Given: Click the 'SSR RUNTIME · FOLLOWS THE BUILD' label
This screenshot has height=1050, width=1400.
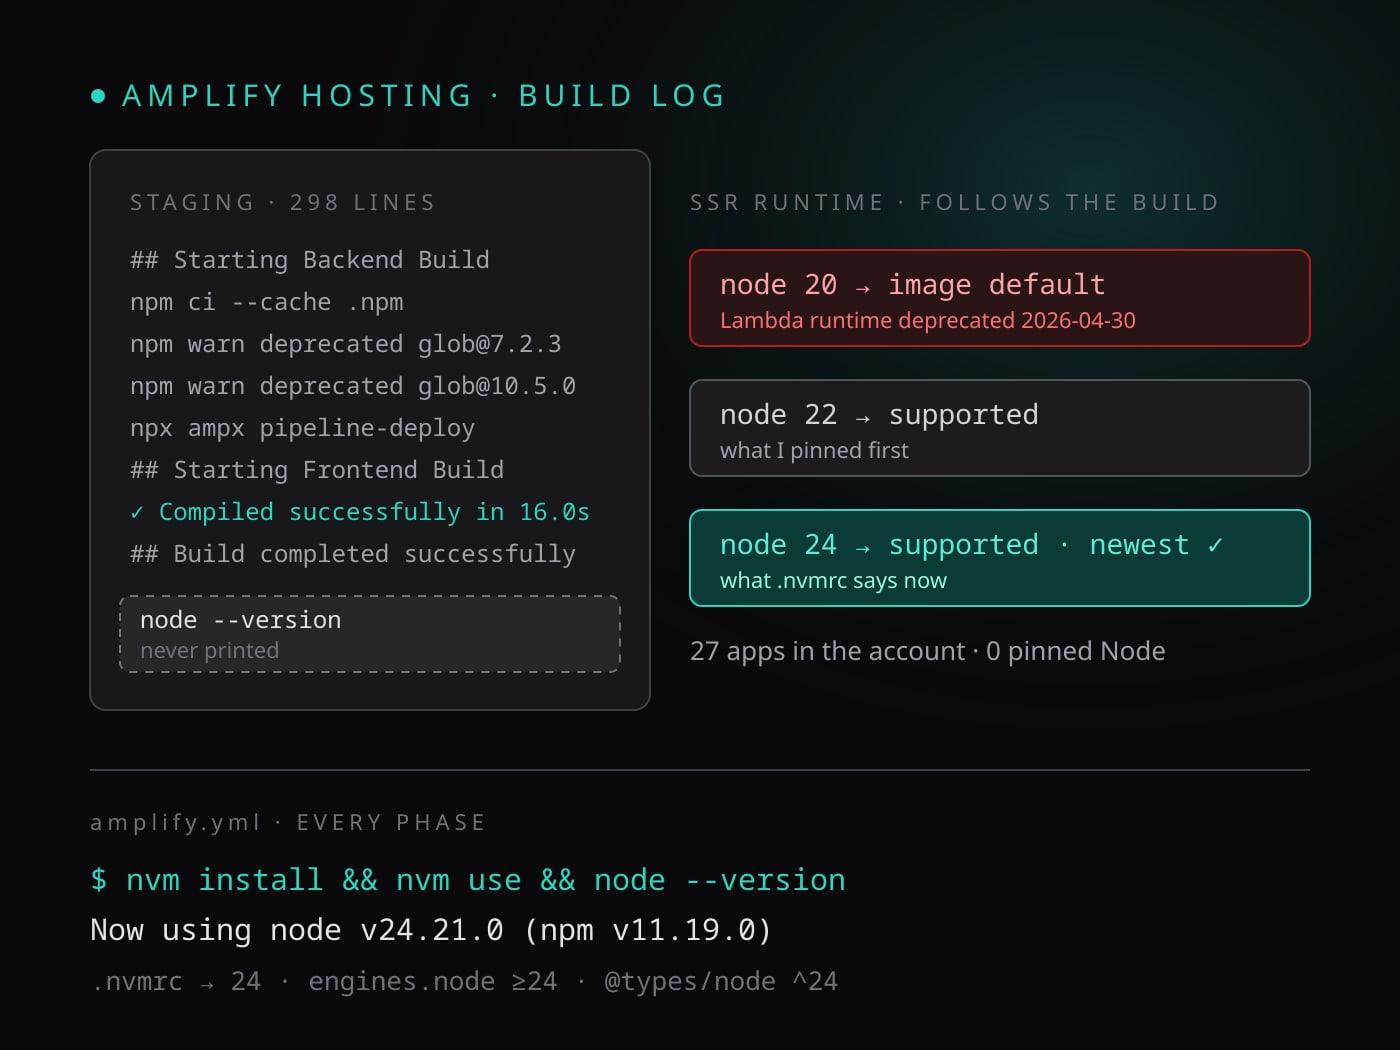Looking at the screenshot, I should point(954,203).
